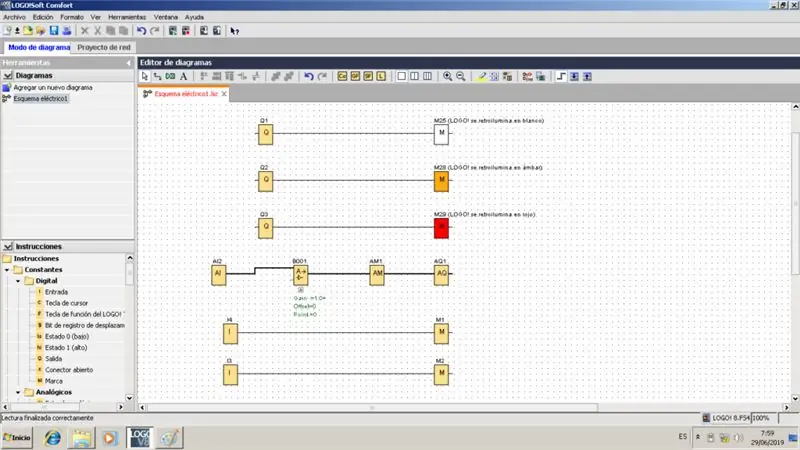This screenshot has width=800, height=450.
Task: Collapse the Herramientas panel arrow
Action: 129,63
